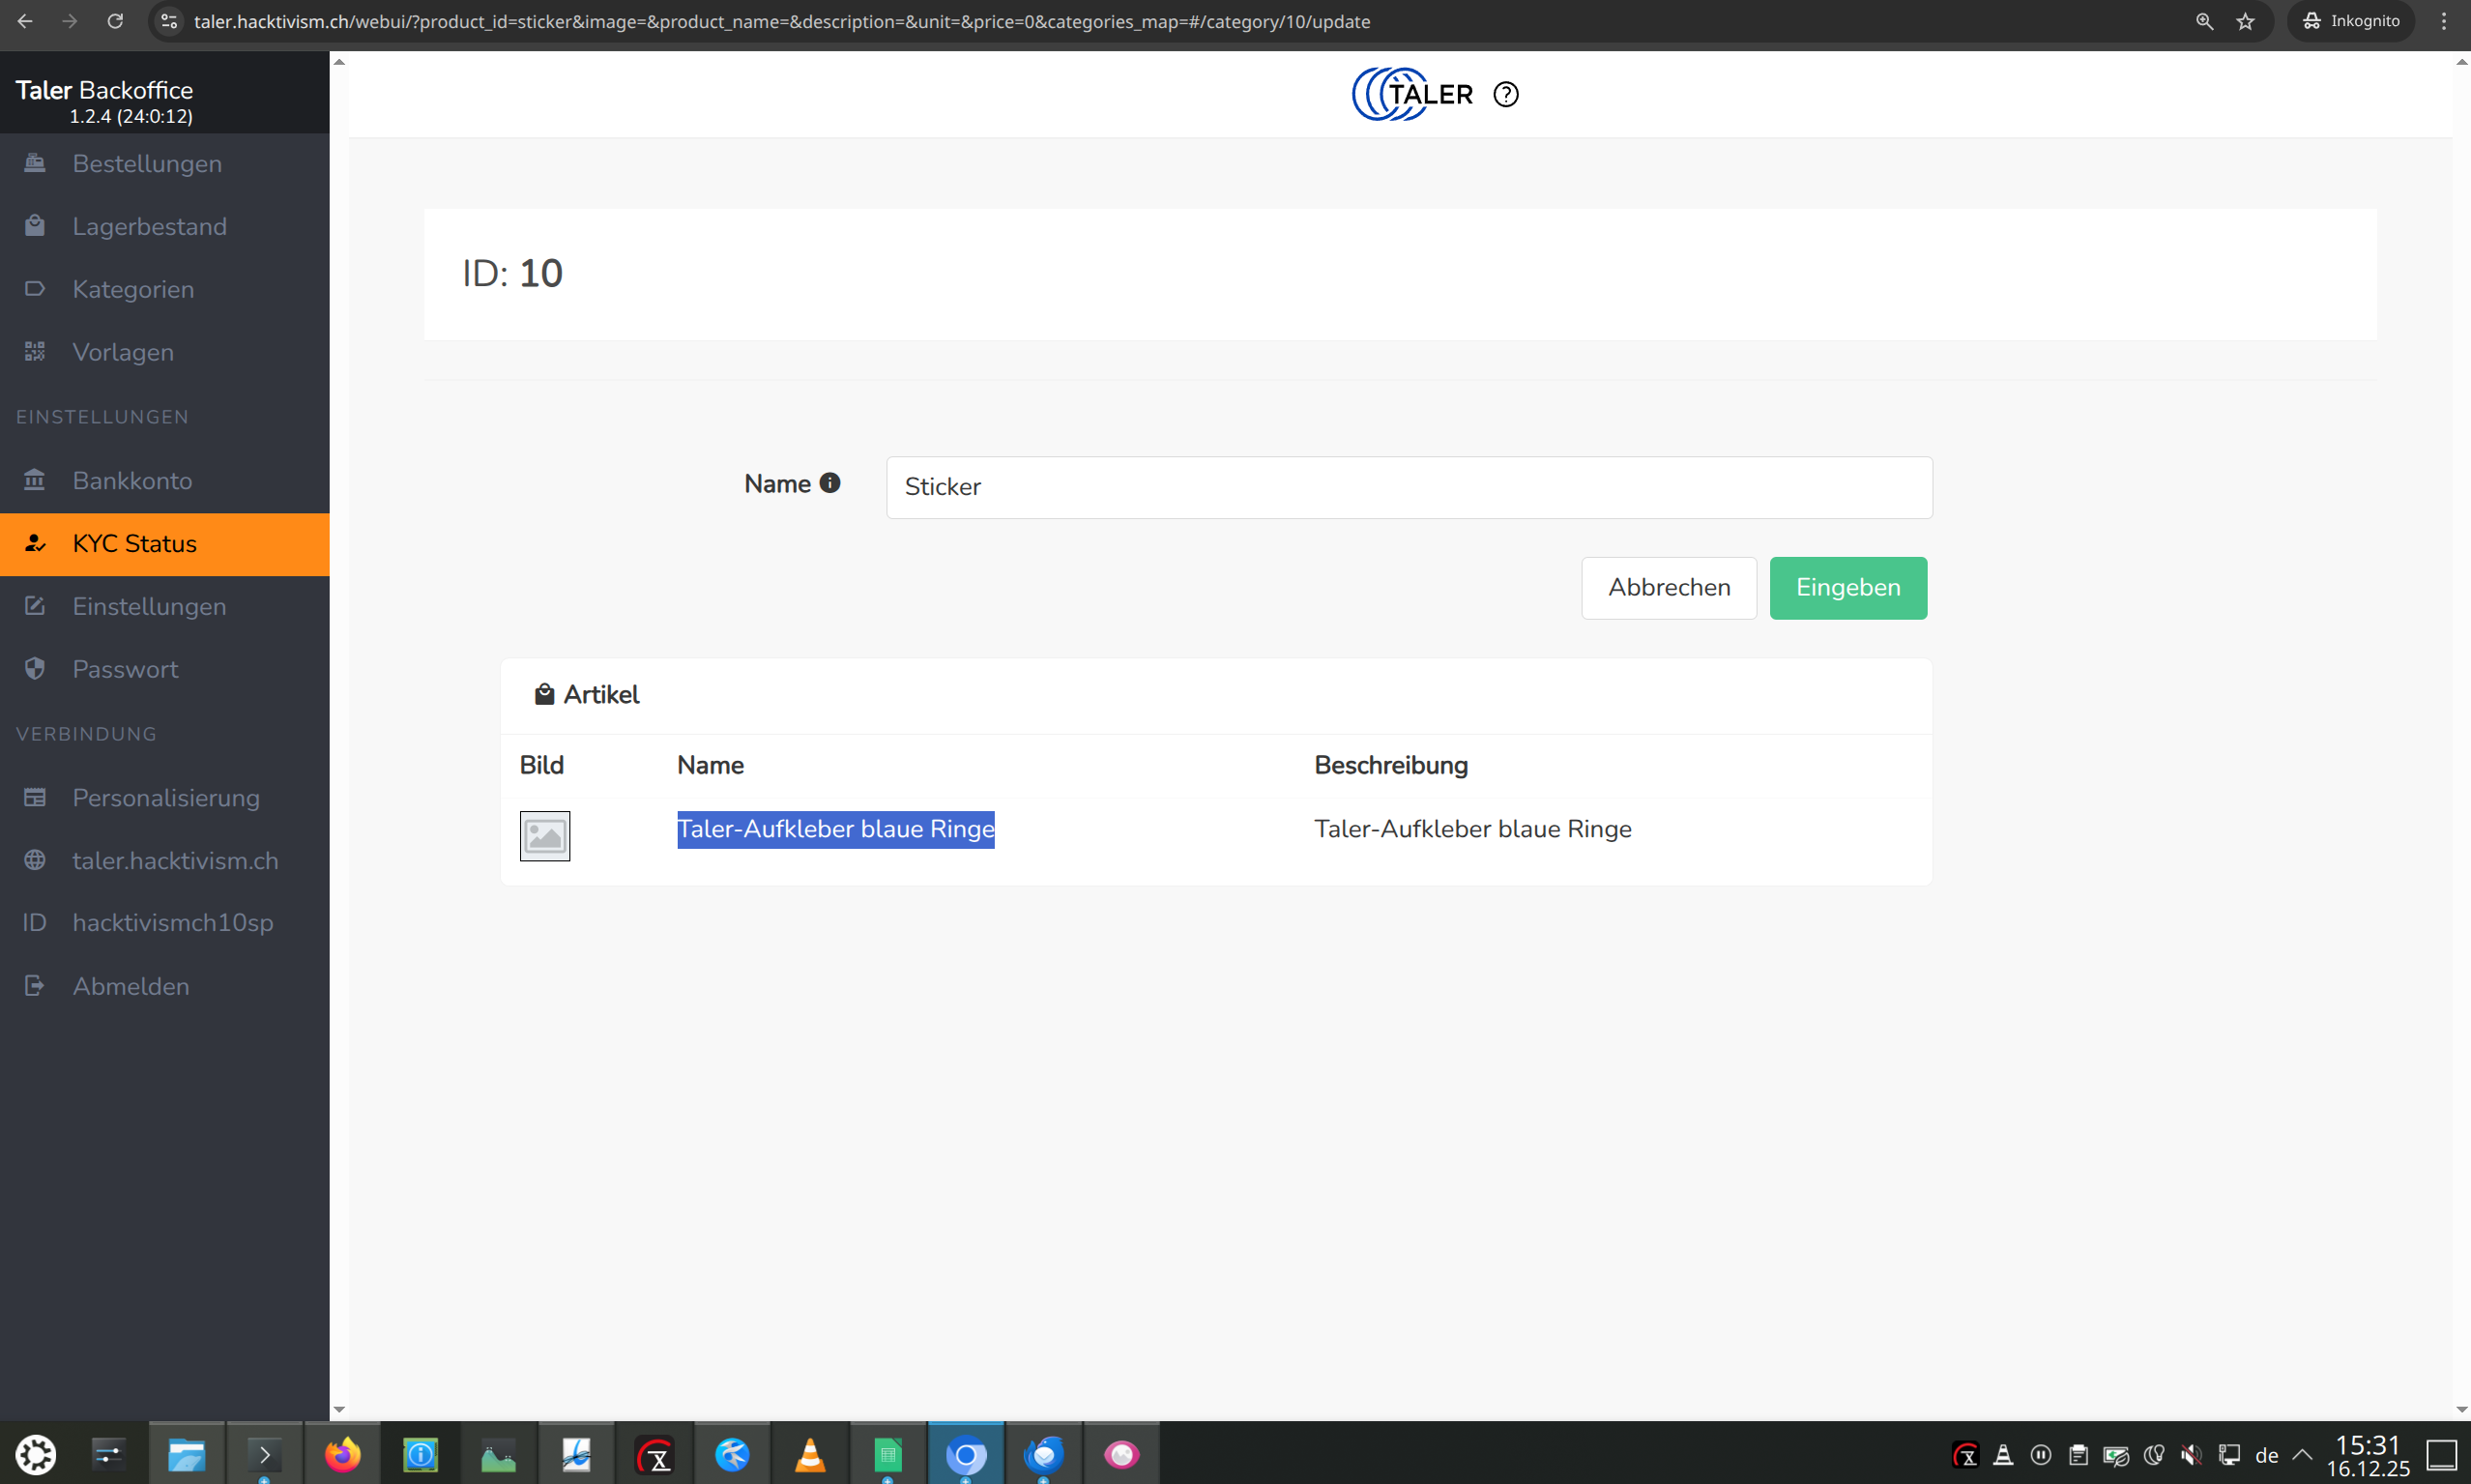Screen dimensions: 2471x1484
Task: Go to Lagerbestand section
Action: pos(149,227)
